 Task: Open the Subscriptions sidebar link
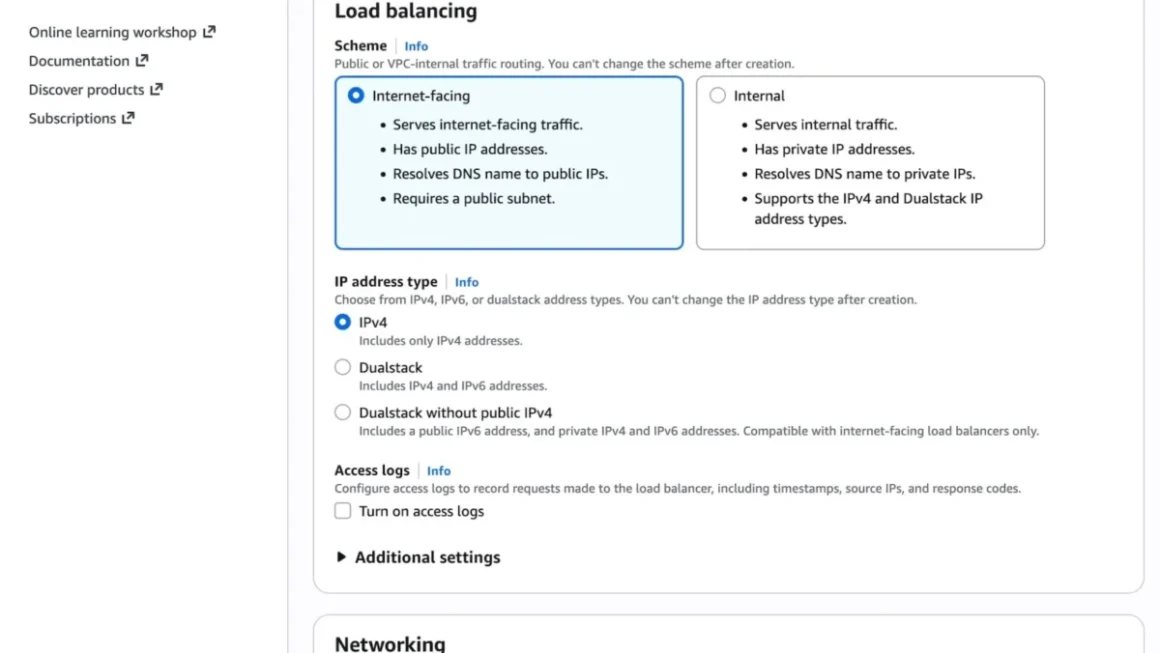pyautogui.click(x=72, y=118)
